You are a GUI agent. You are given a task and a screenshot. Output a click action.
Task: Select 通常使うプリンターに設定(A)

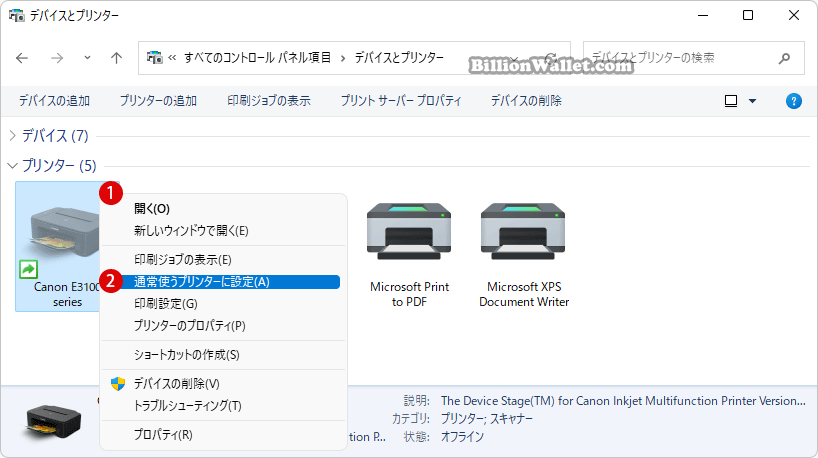(223, 282)
